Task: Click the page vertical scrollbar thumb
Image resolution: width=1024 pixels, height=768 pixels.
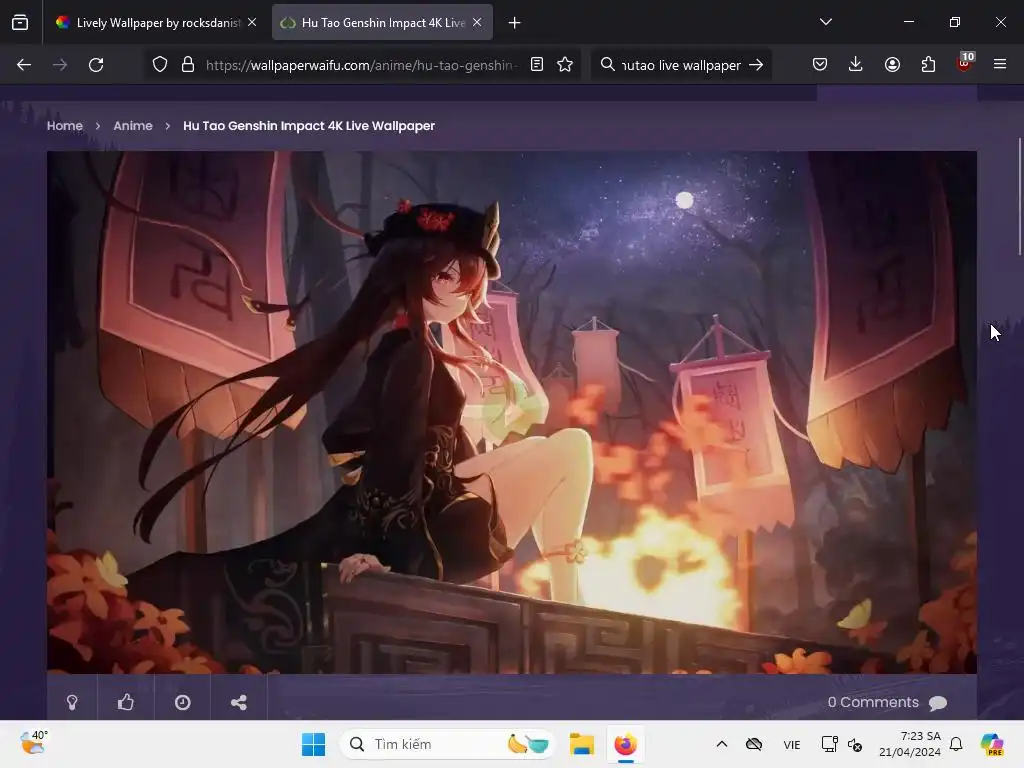Action: click(1019, 197)
